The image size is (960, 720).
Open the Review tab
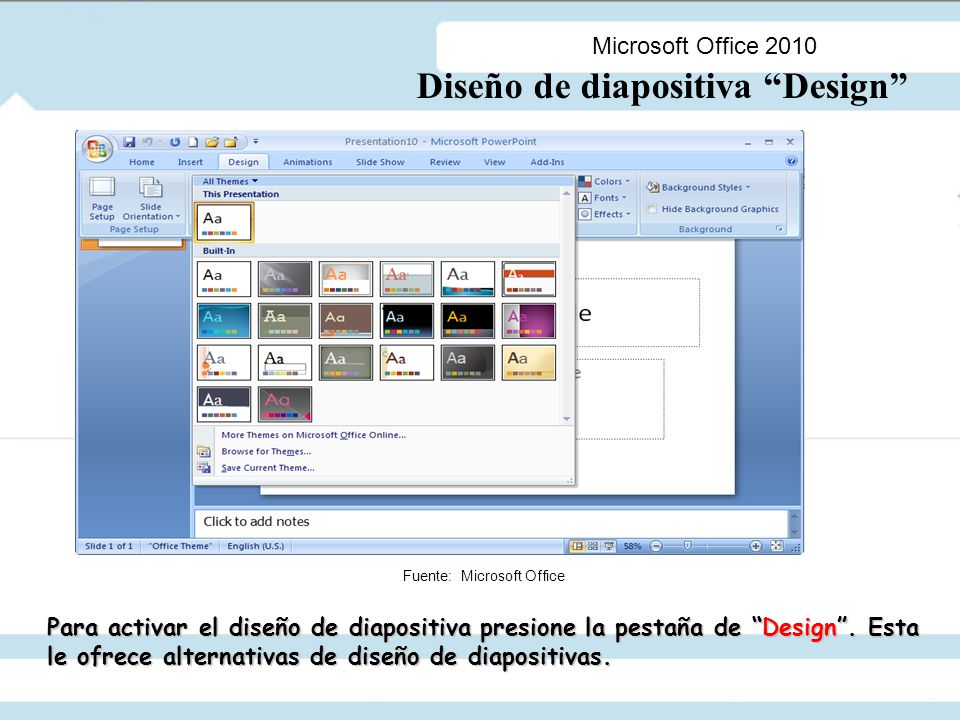[445, 162]
